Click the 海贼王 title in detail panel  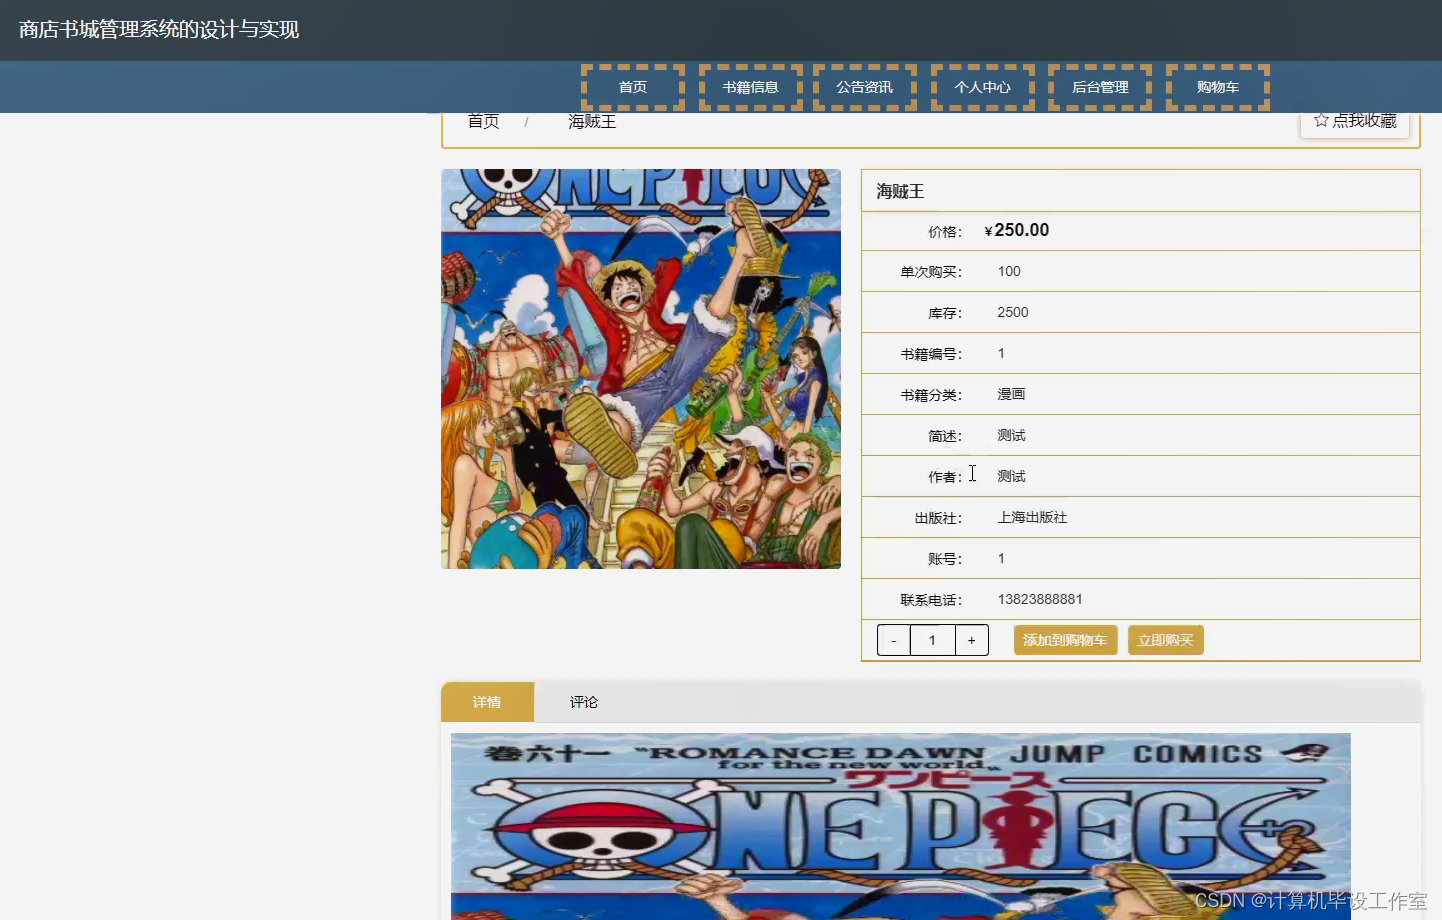coord(900,191)
